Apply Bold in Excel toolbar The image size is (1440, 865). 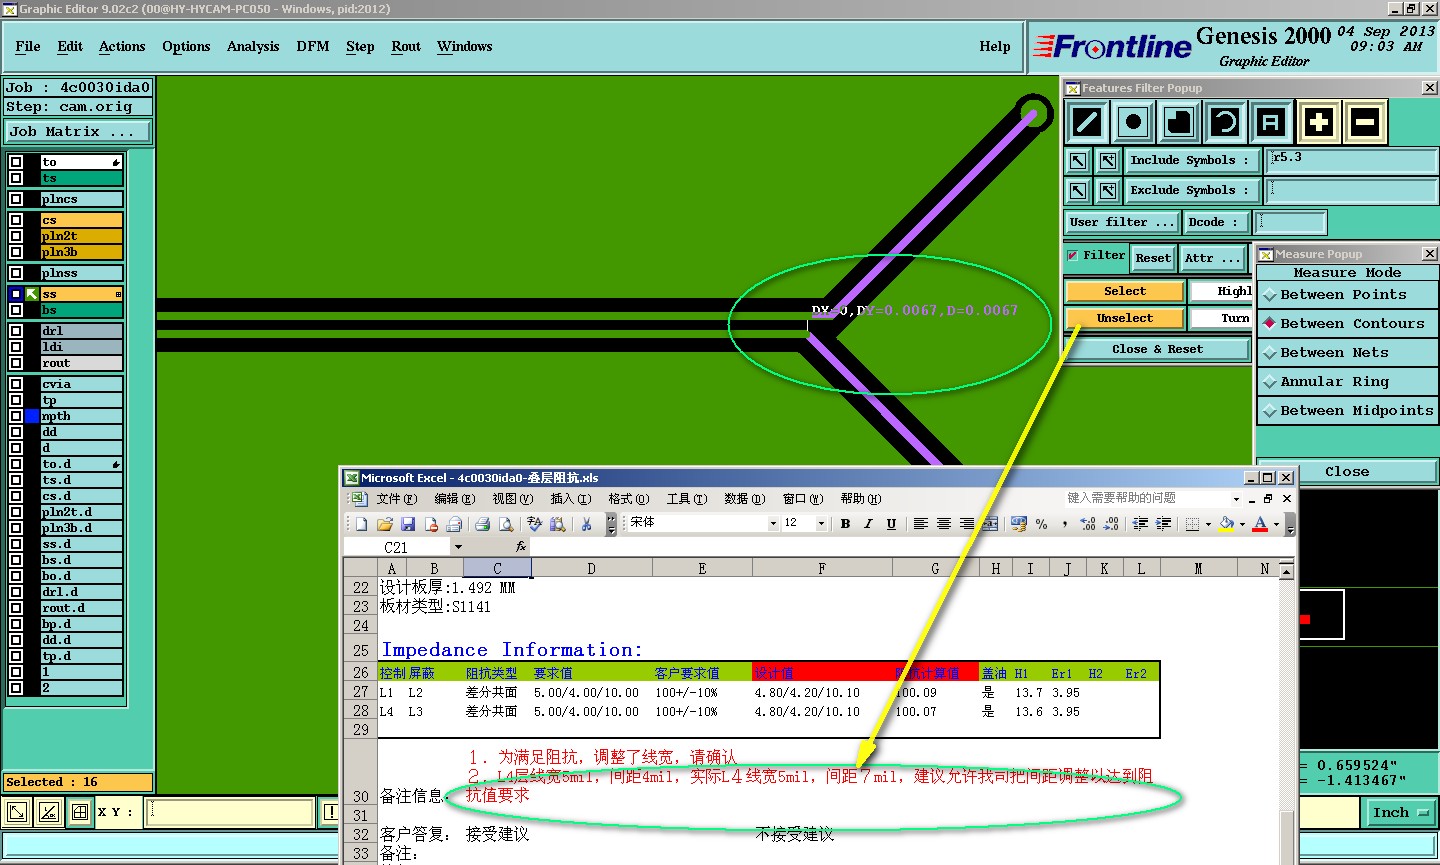tap(845, 524)
